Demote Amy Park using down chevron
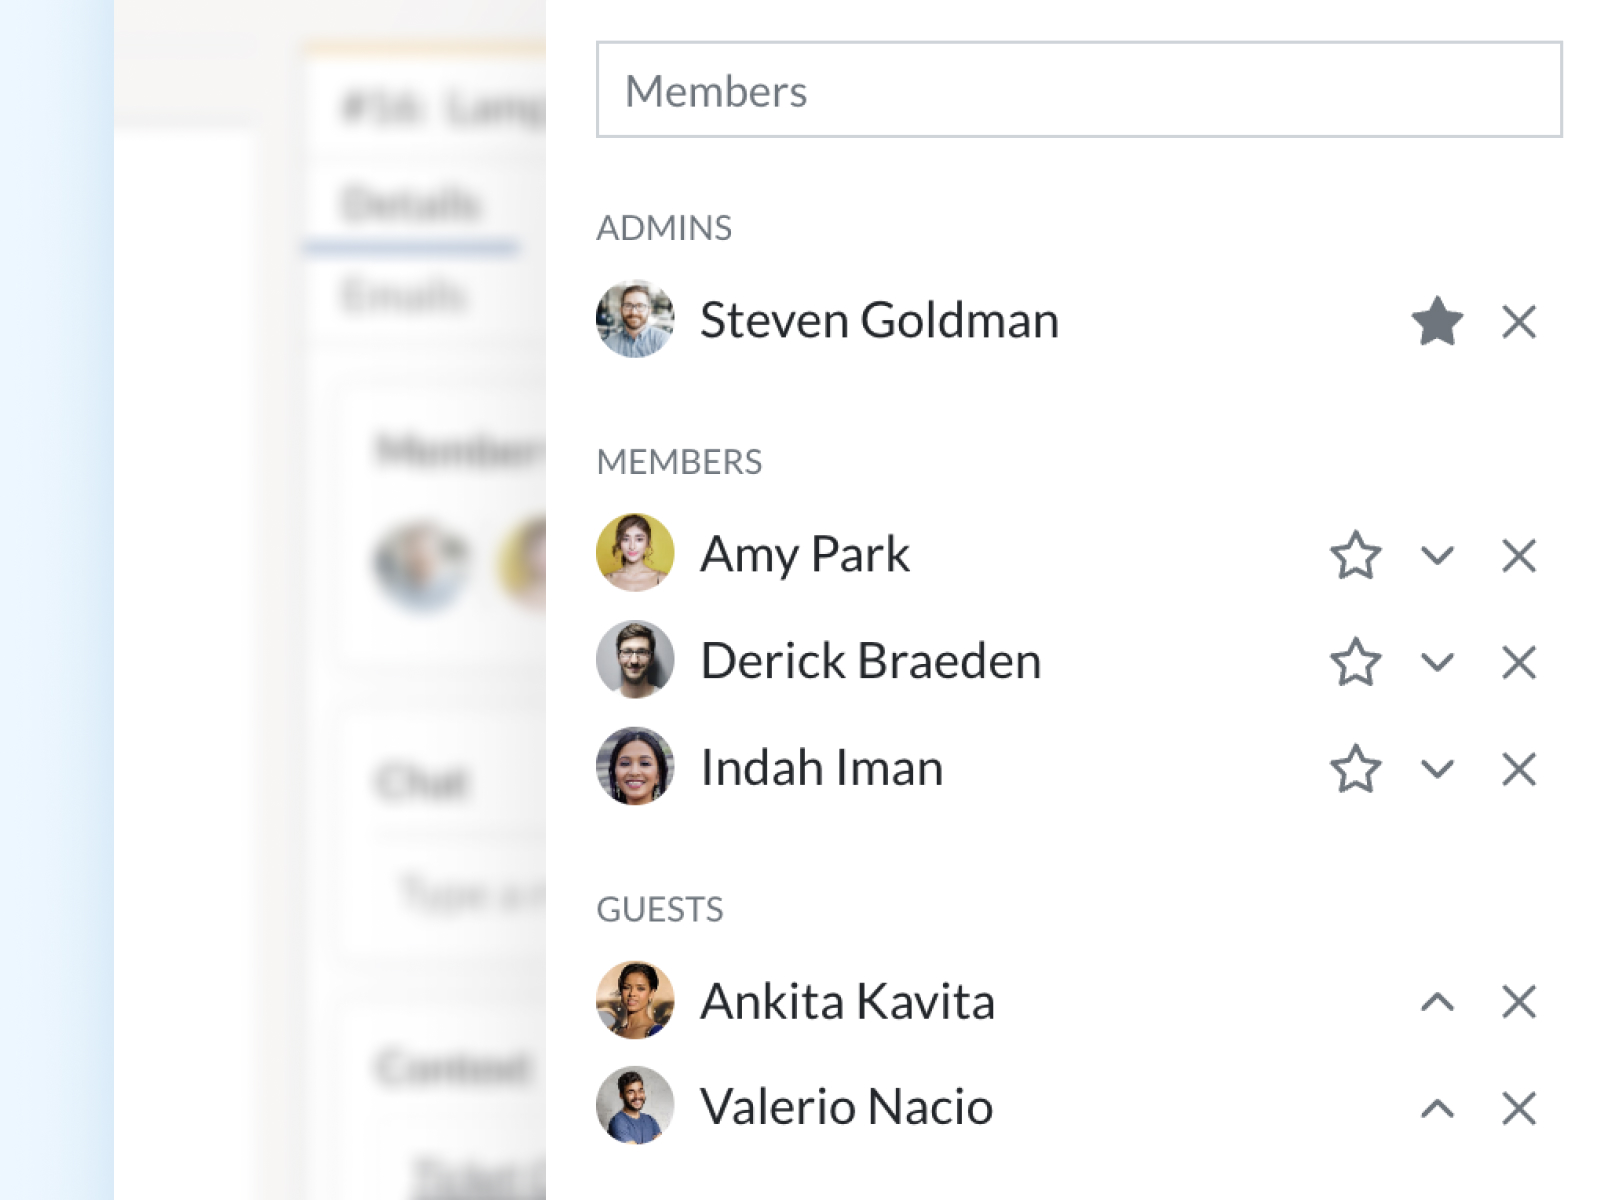The width and height of the screenshot is (1600, 1200). coord(1437,556)
